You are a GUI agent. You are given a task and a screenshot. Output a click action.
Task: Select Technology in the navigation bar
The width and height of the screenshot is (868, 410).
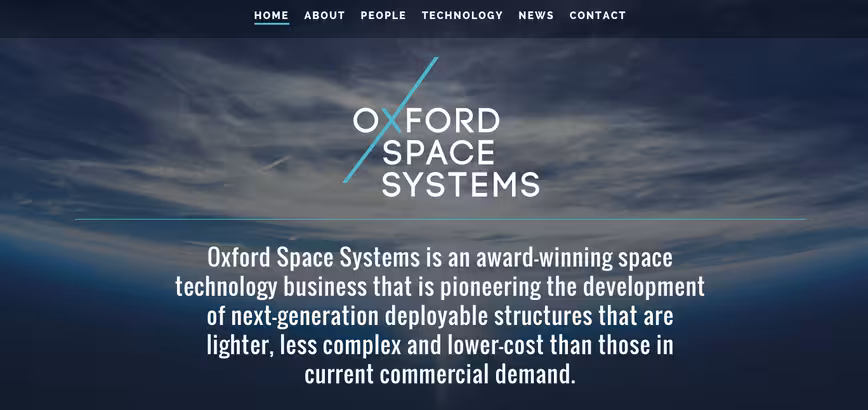pyautogui.click(x=462, y=15)
